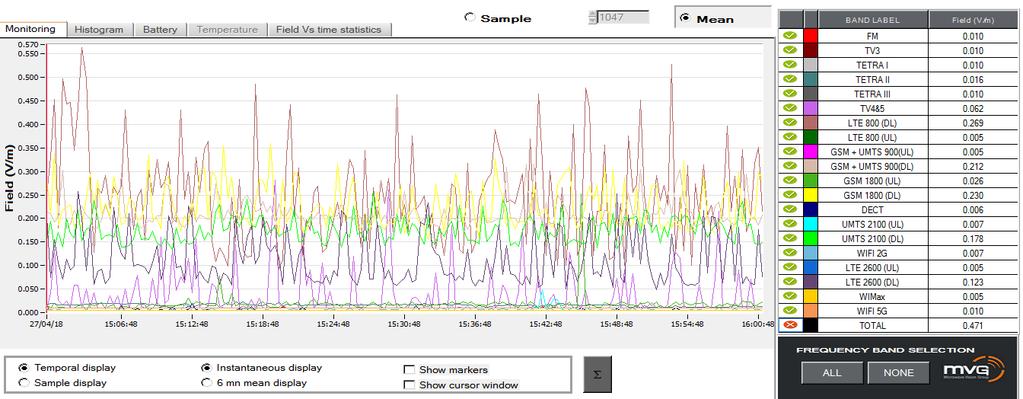Image resolution: width=1023 pixels, height=399 pixels.
Task: Click the UMTS 2100 (DL) value 0.178
Action: point(972,238)
